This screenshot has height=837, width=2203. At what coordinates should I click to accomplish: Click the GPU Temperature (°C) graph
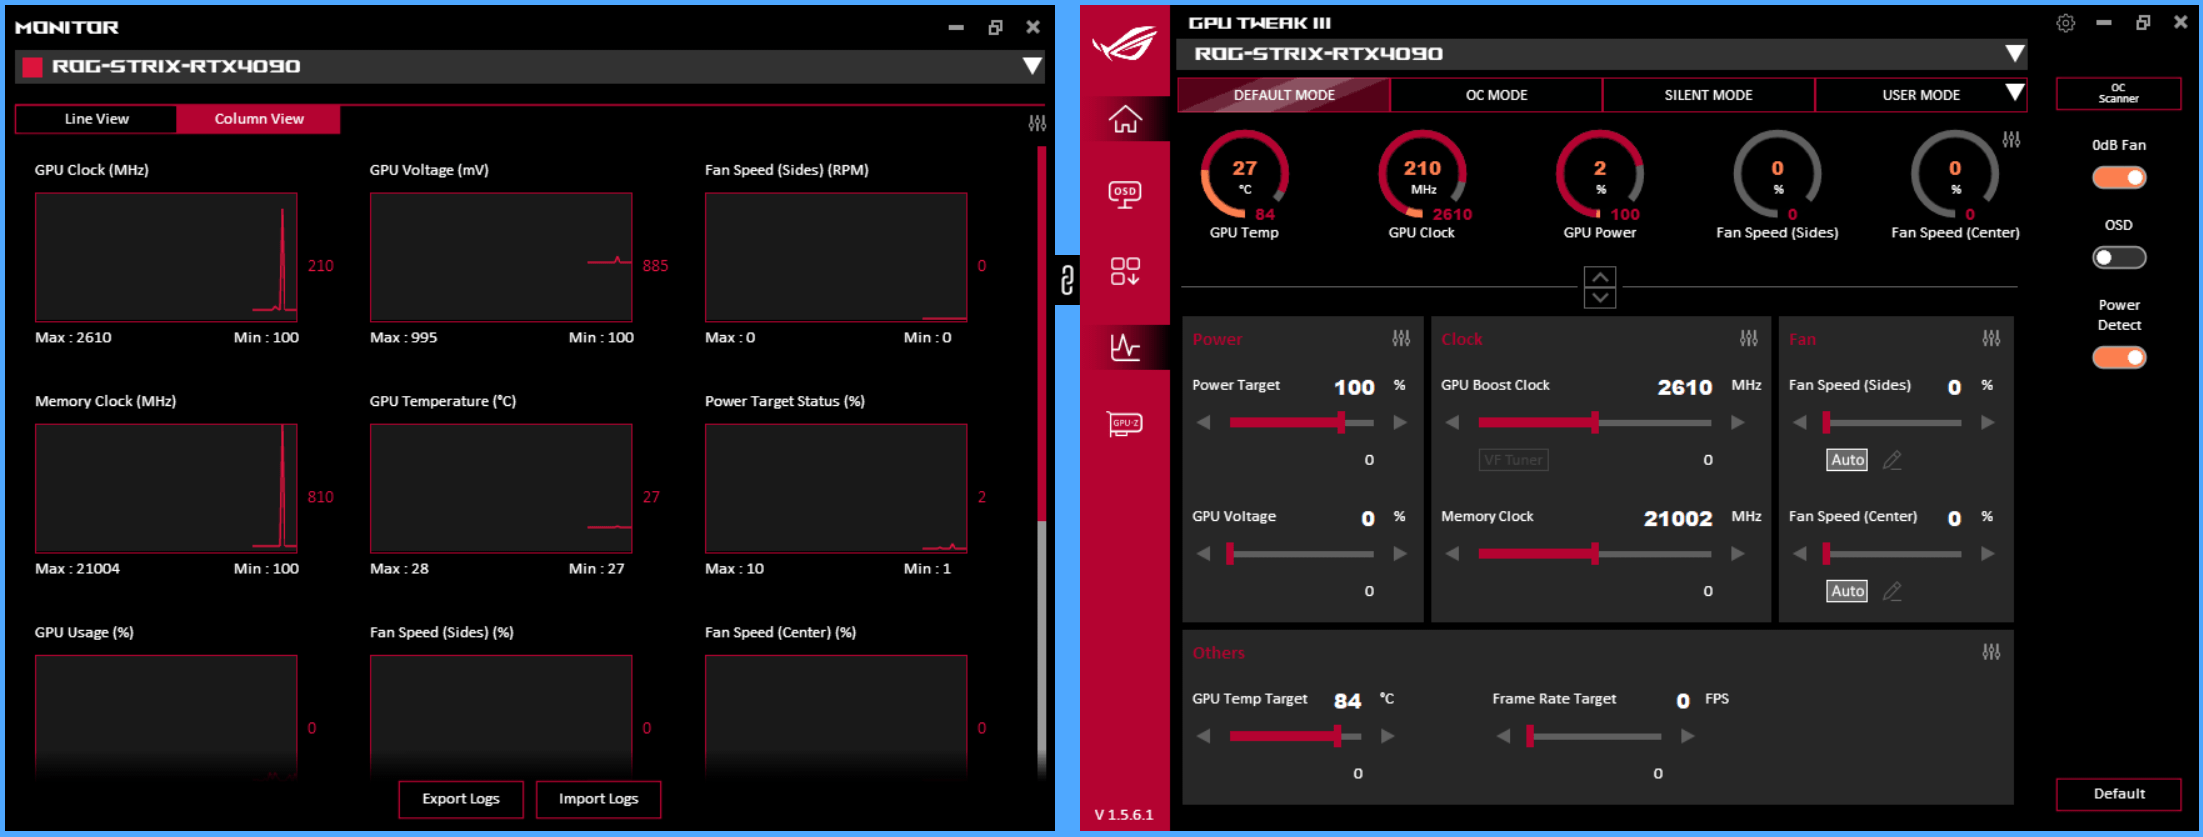501,488
